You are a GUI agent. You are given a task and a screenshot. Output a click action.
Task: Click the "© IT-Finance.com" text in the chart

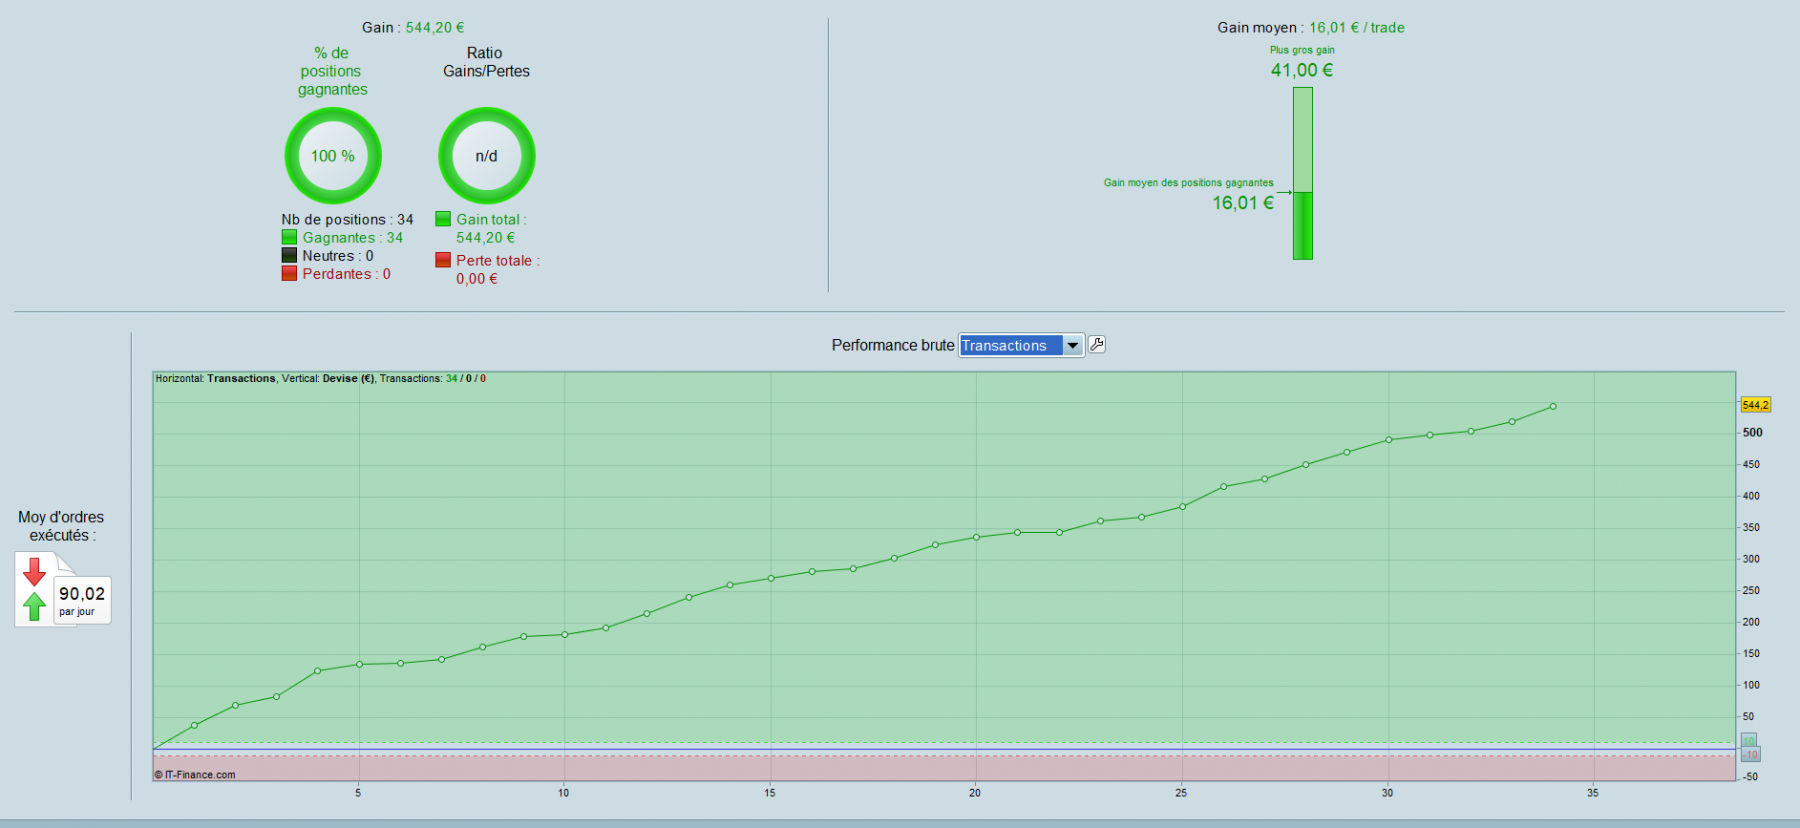point(195,775)
